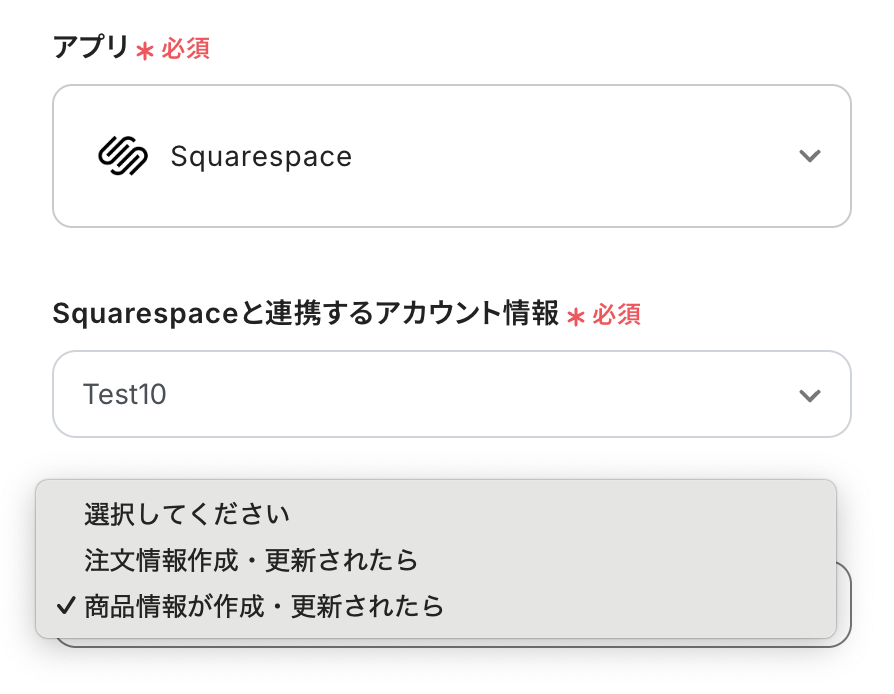Viewport: 894px width, 694px height.
Task: Click the red asterisk next to アプリ
Action: tap(145, 50)
